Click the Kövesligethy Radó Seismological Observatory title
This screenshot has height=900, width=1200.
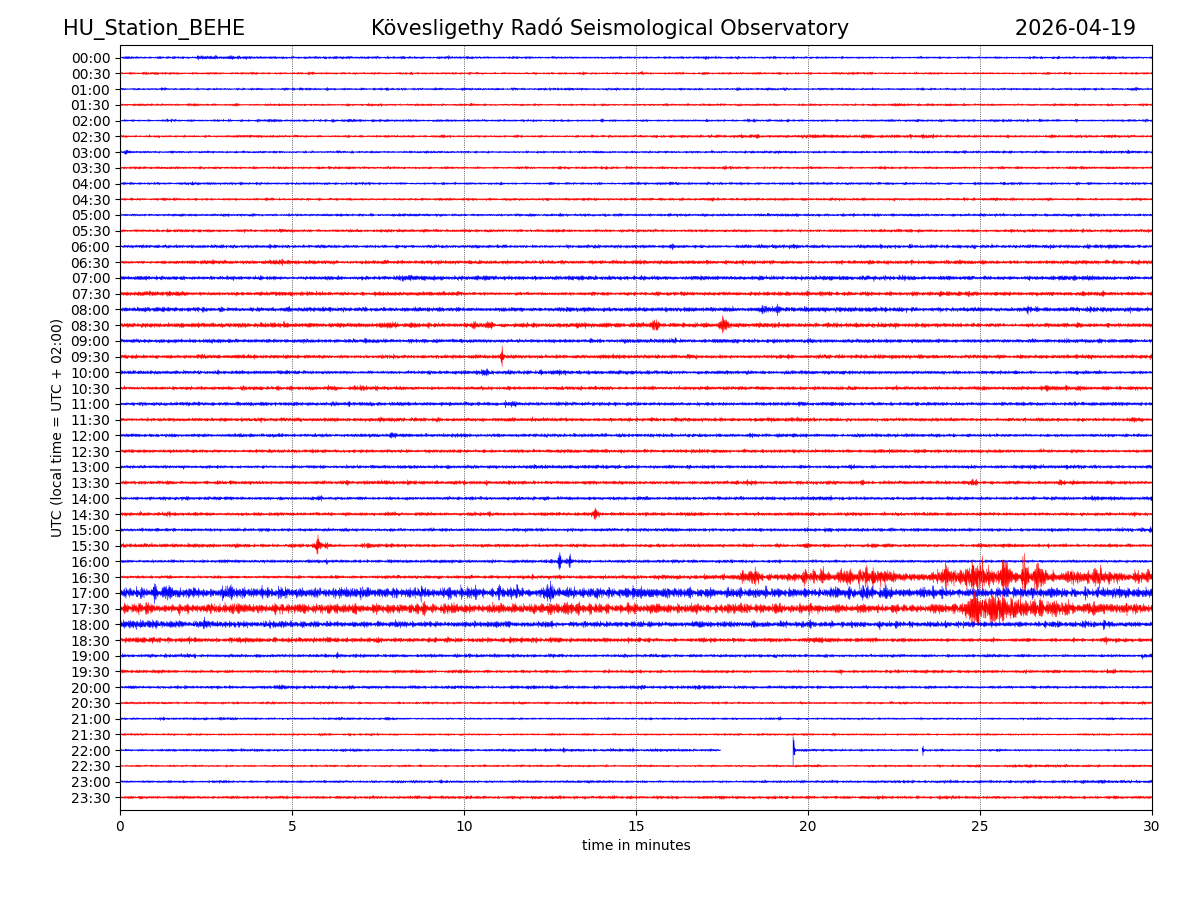click(609, 28)
